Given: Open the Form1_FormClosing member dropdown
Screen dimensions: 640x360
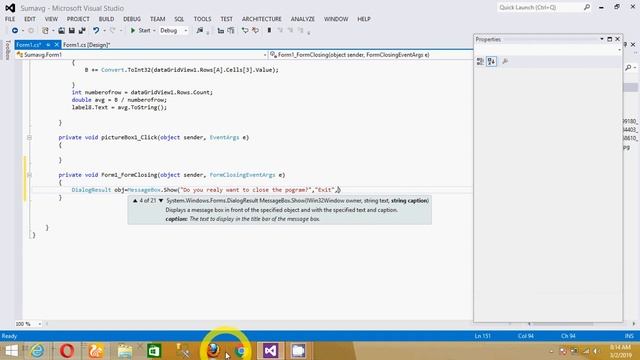Looking at the screenshot, I should click(x=371, y=55).
